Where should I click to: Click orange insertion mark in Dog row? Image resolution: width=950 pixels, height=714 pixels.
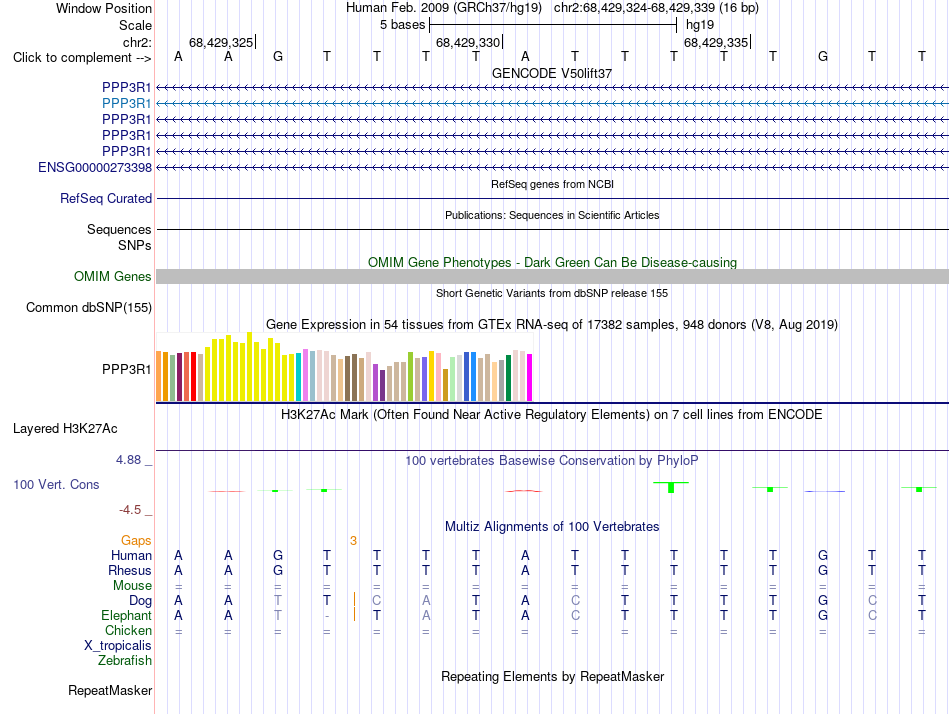coord(354,599)
